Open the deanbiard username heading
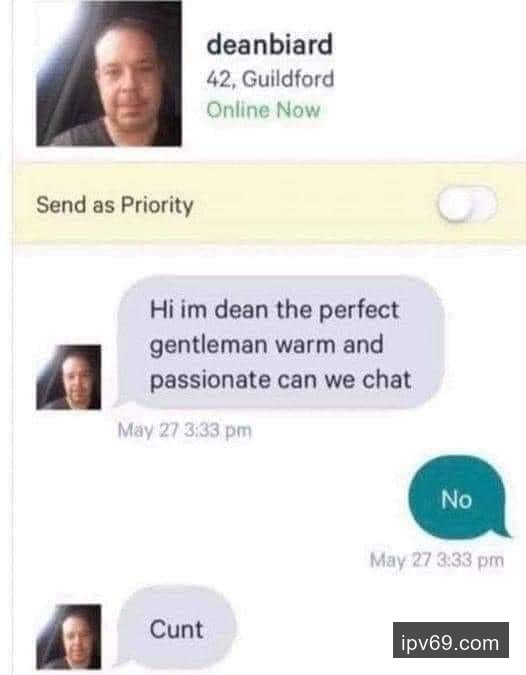Screen dimensions: 526x675 pos(270,45)
